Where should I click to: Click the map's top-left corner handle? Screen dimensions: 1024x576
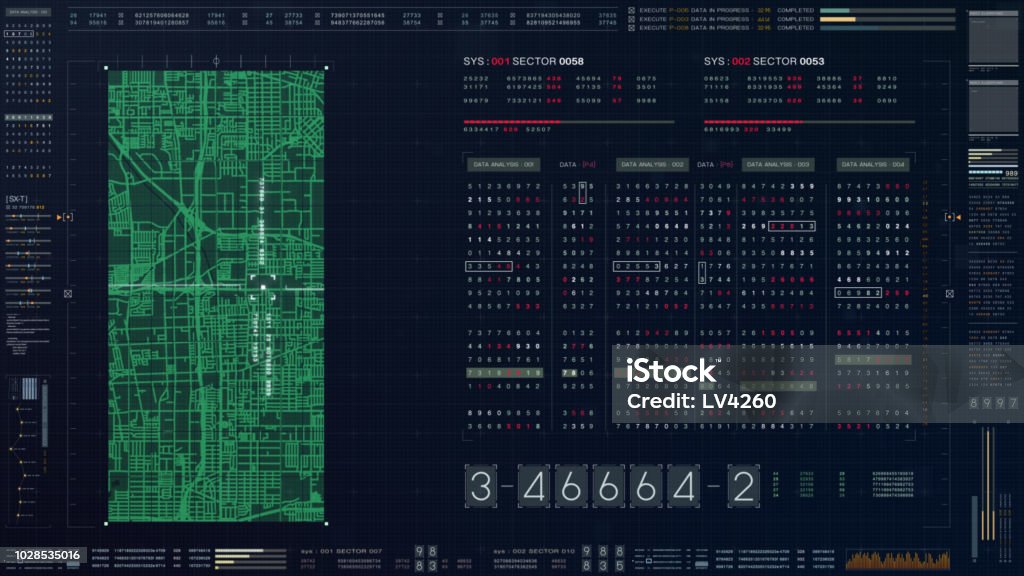tap(106, 67)
